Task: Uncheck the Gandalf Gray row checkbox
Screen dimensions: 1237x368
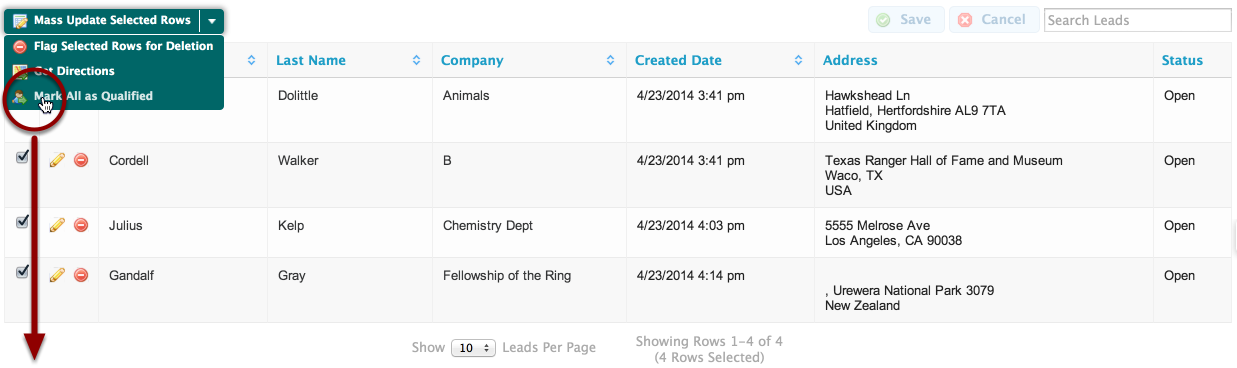Action: (x=22, y=273)
